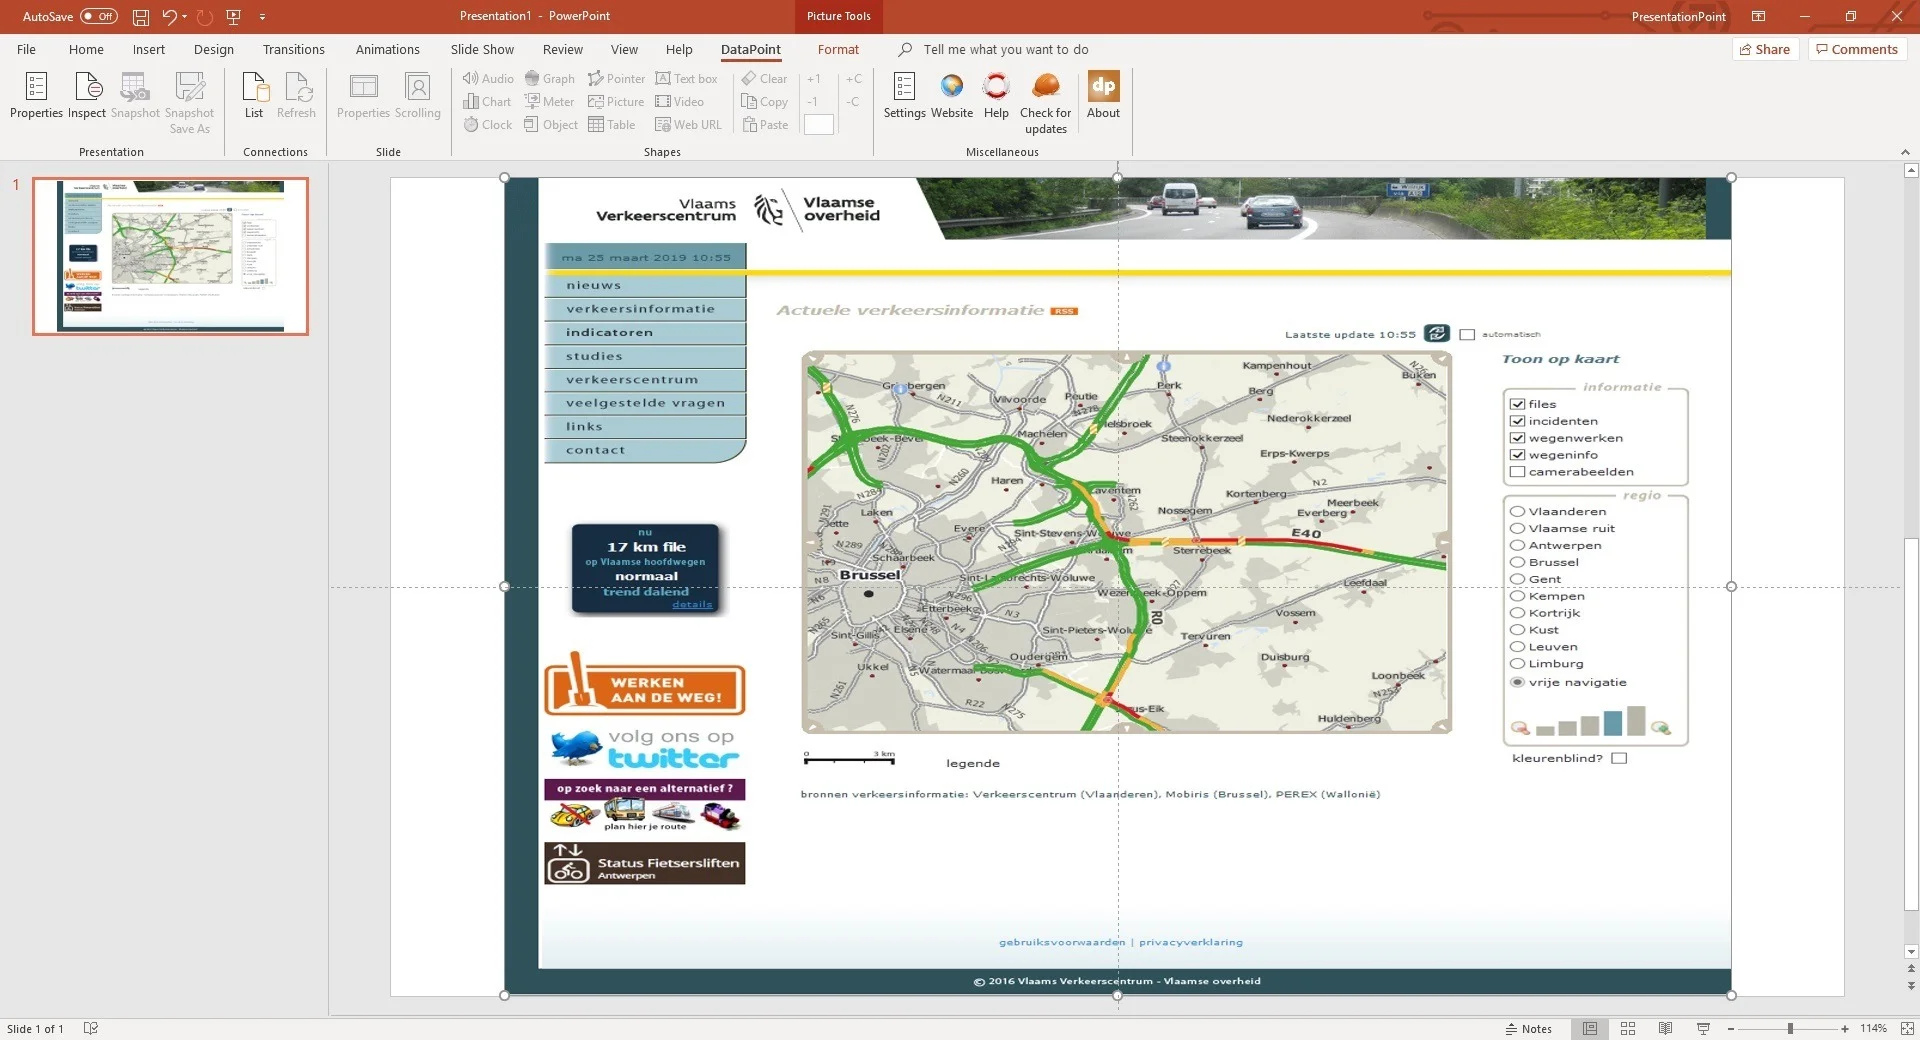Click the Share button
The image size is (1920, 1040).
(1765, 50)
